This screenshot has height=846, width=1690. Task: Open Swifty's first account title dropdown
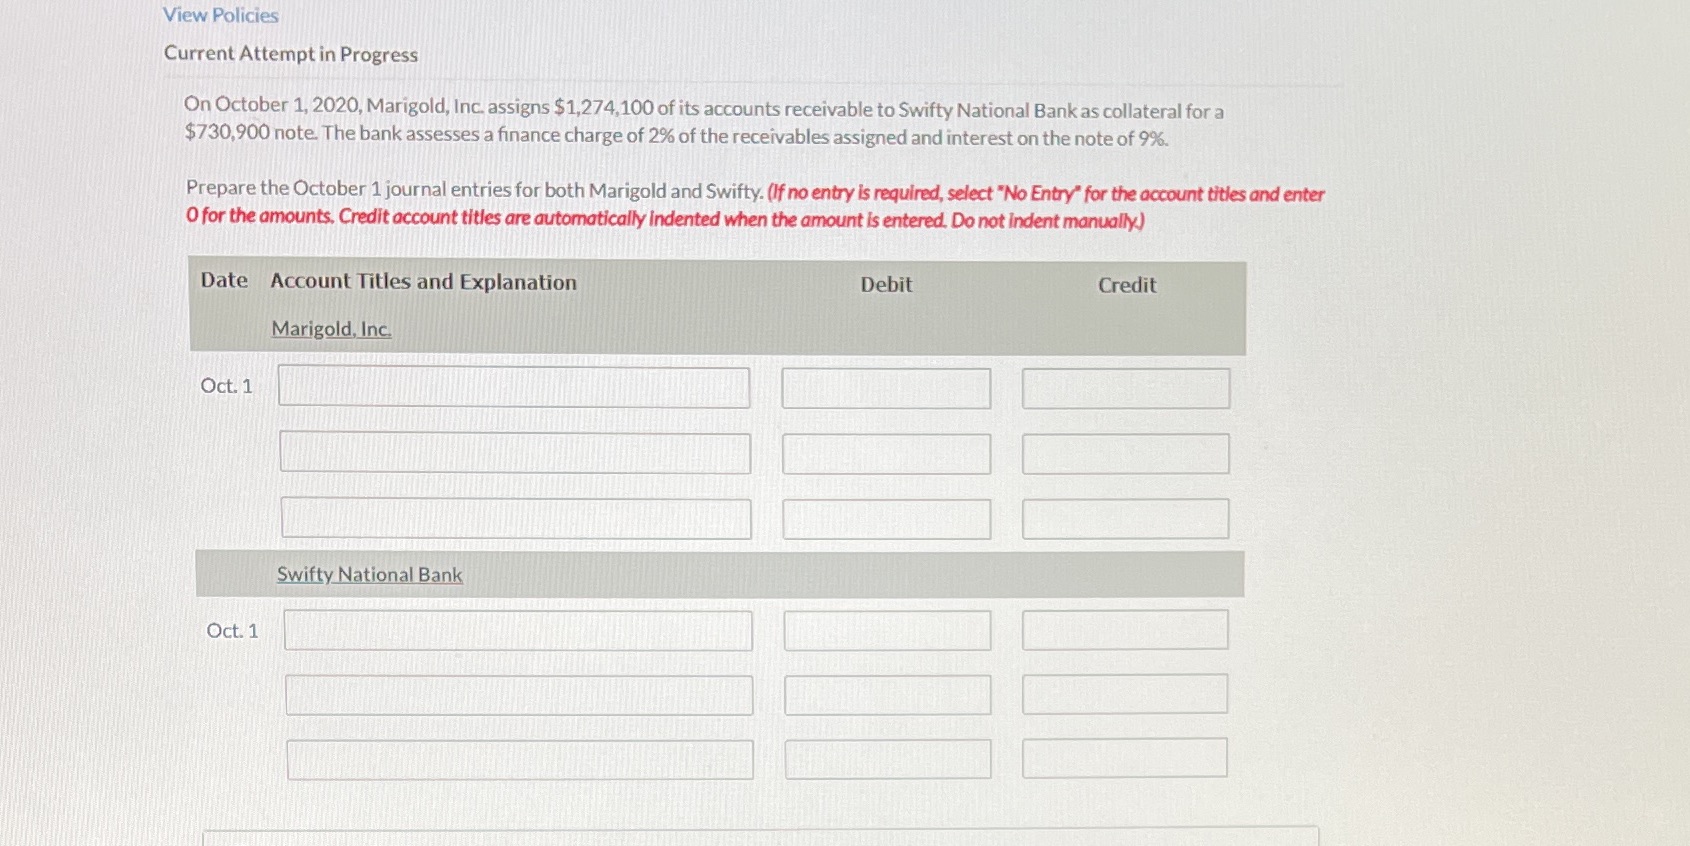click(519, 630)
